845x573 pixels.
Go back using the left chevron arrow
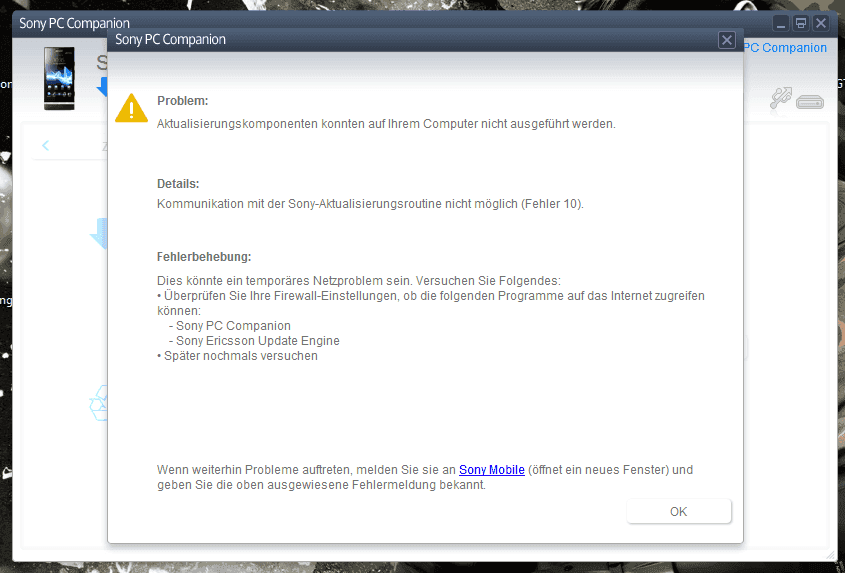click(45, 145)
